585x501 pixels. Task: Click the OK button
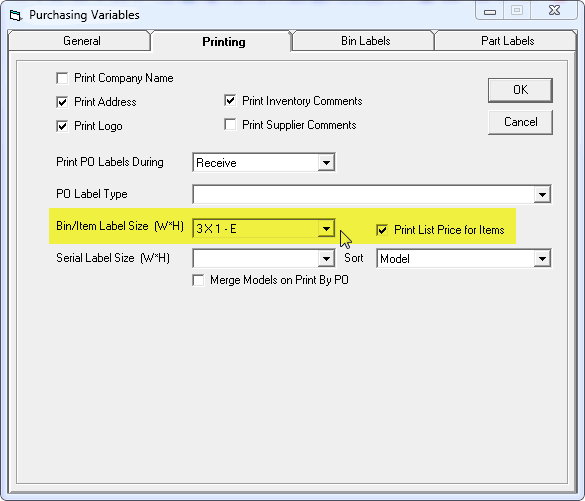click(520, 90)
